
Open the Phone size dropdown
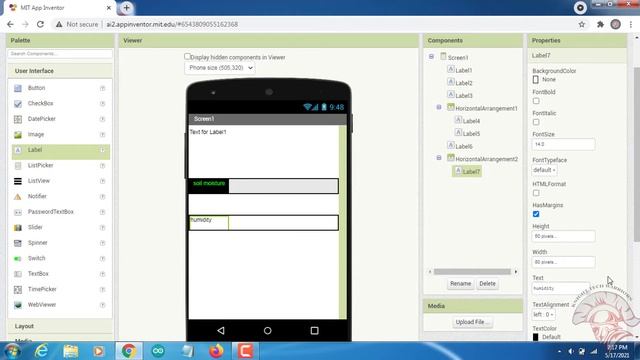tap(220, 68)
